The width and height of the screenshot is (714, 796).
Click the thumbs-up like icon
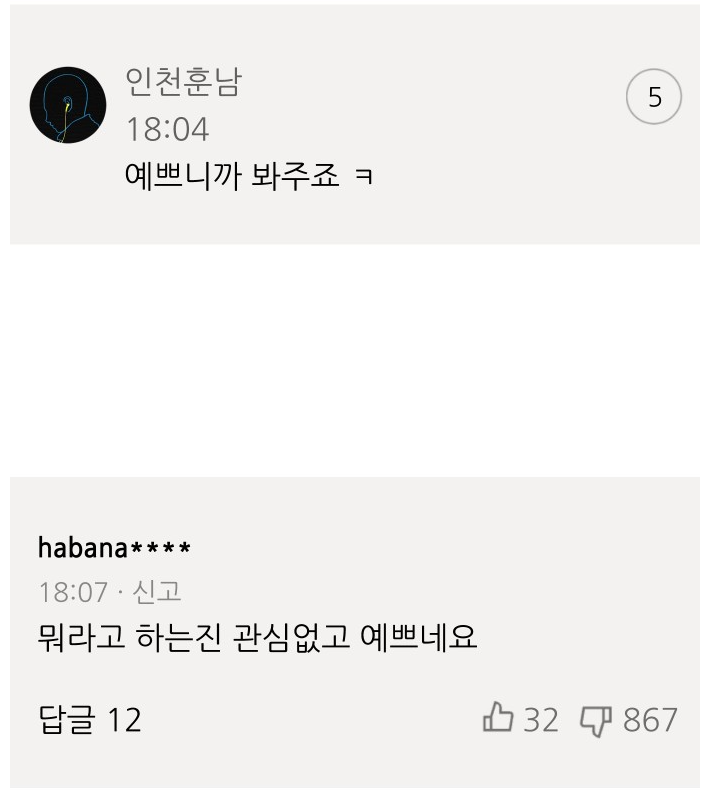pyautogui.click(x=498, y=717)
